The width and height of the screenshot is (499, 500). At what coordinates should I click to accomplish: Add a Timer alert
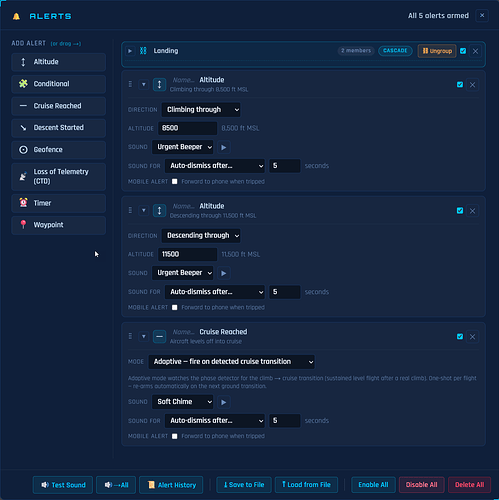[x=58, y=203]
